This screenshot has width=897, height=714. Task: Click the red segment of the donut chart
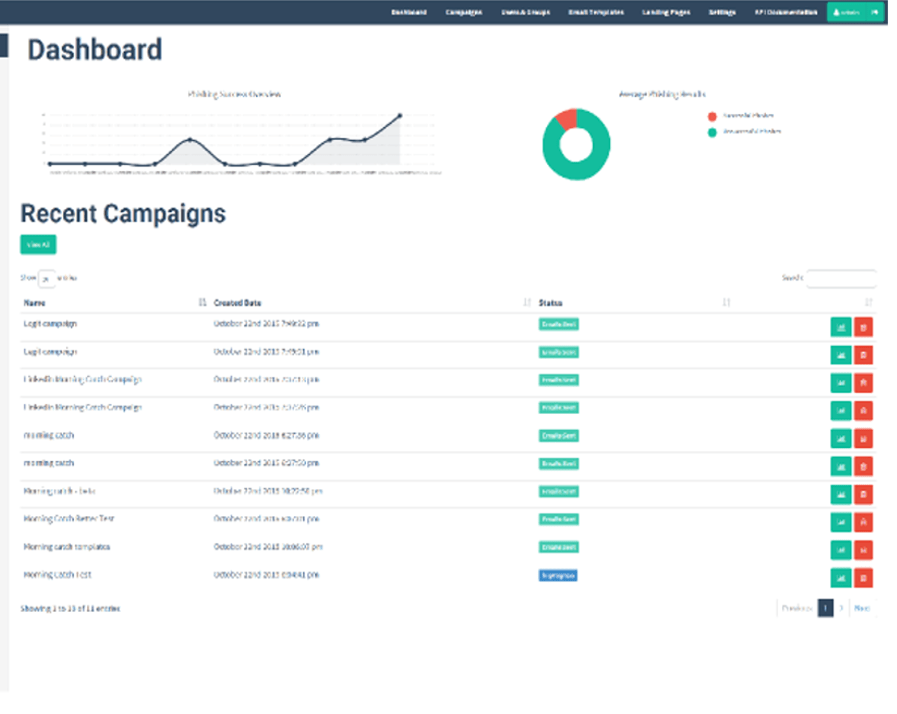pos(566,118)
